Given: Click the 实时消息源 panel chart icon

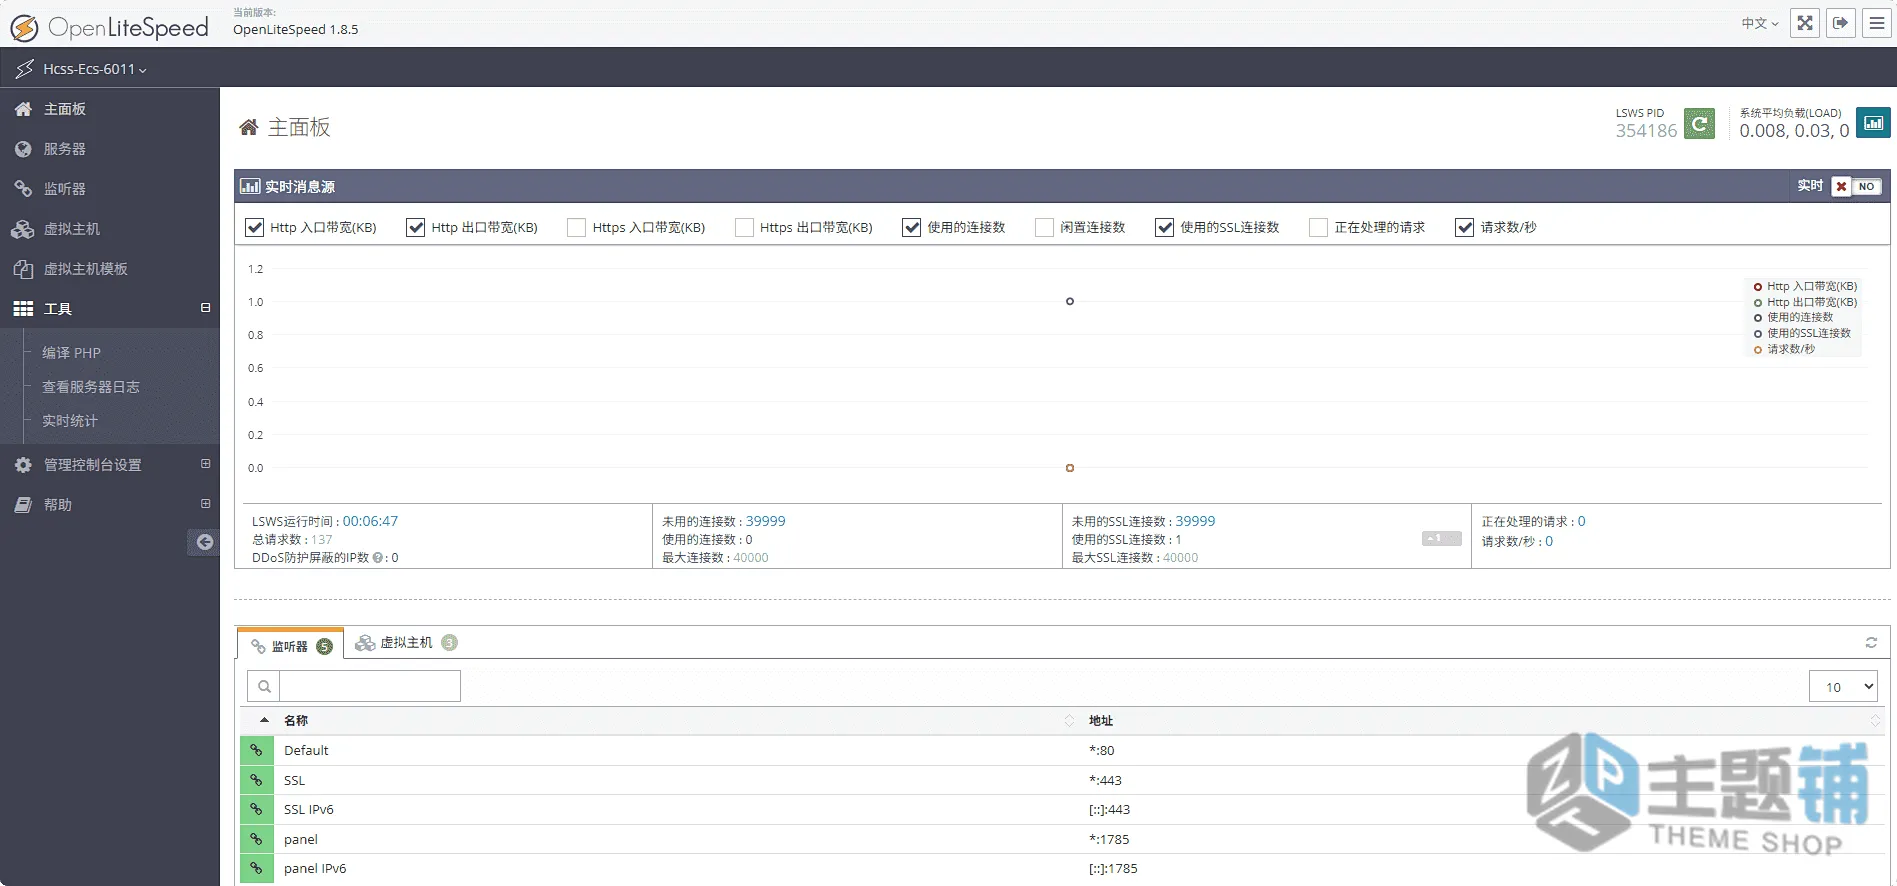Looking at the screenshot, I should pos(250,186).
